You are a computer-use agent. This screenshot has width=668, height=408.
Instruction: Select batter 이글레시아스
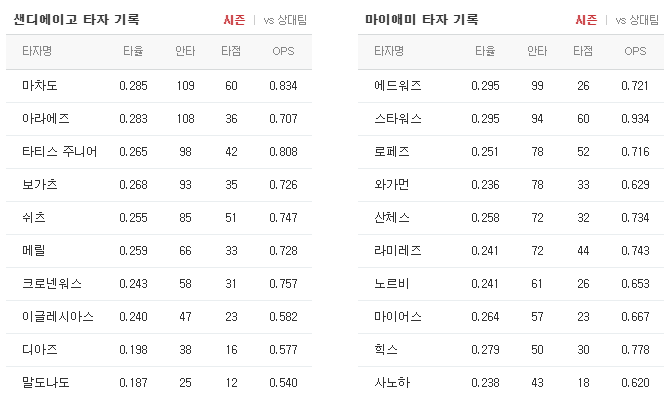click(58, 316)
